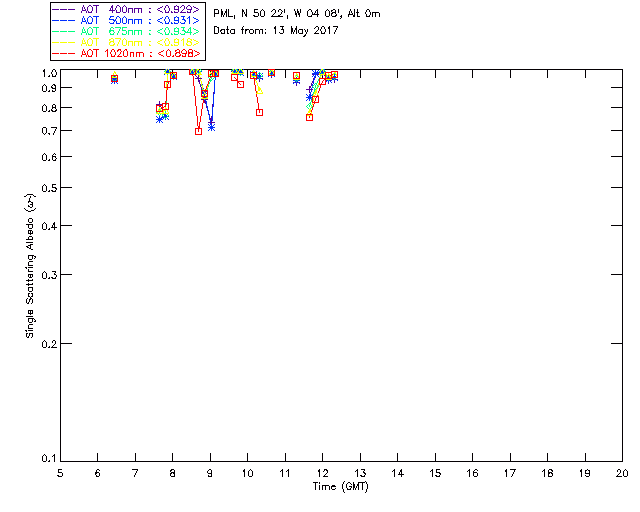The height and width of the screenshot is (512, 640).
Task: Click the blue asterisk at the bottom of the dip just after 9
Action: [211, 127]
